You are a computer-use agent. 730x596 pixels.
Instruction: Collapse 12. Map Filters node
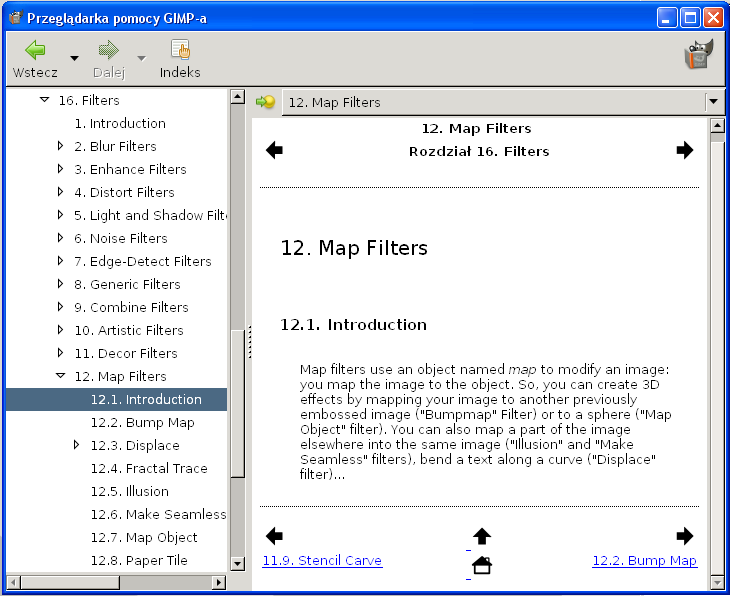coord(61,375)
